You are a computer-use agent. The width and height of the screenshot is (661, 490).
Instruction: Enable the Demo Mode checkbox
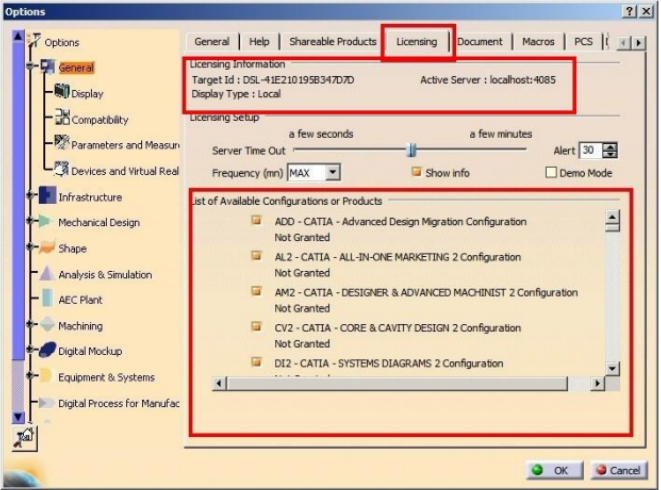[550, 173]
